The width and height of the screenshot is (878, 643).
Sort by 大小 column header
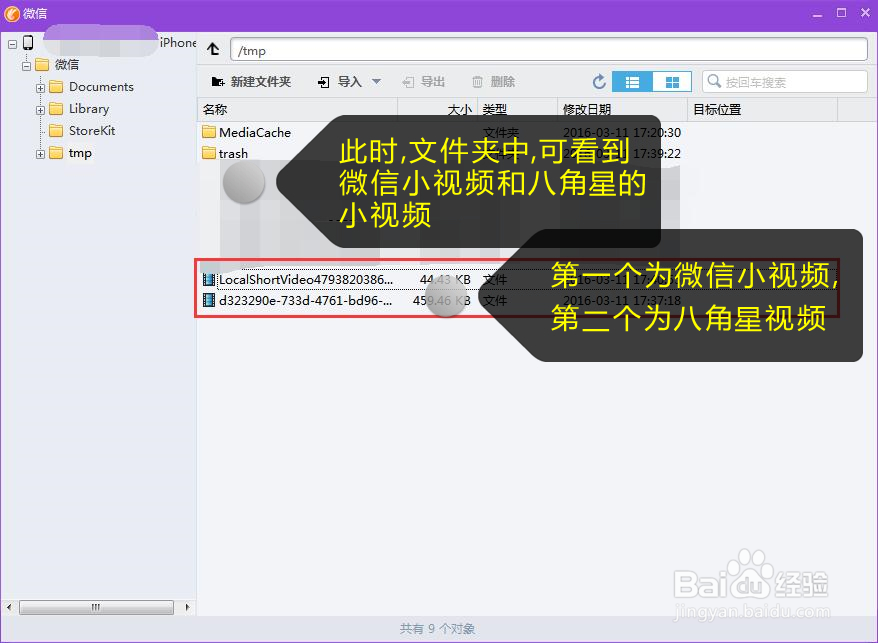tap(437, 109)
